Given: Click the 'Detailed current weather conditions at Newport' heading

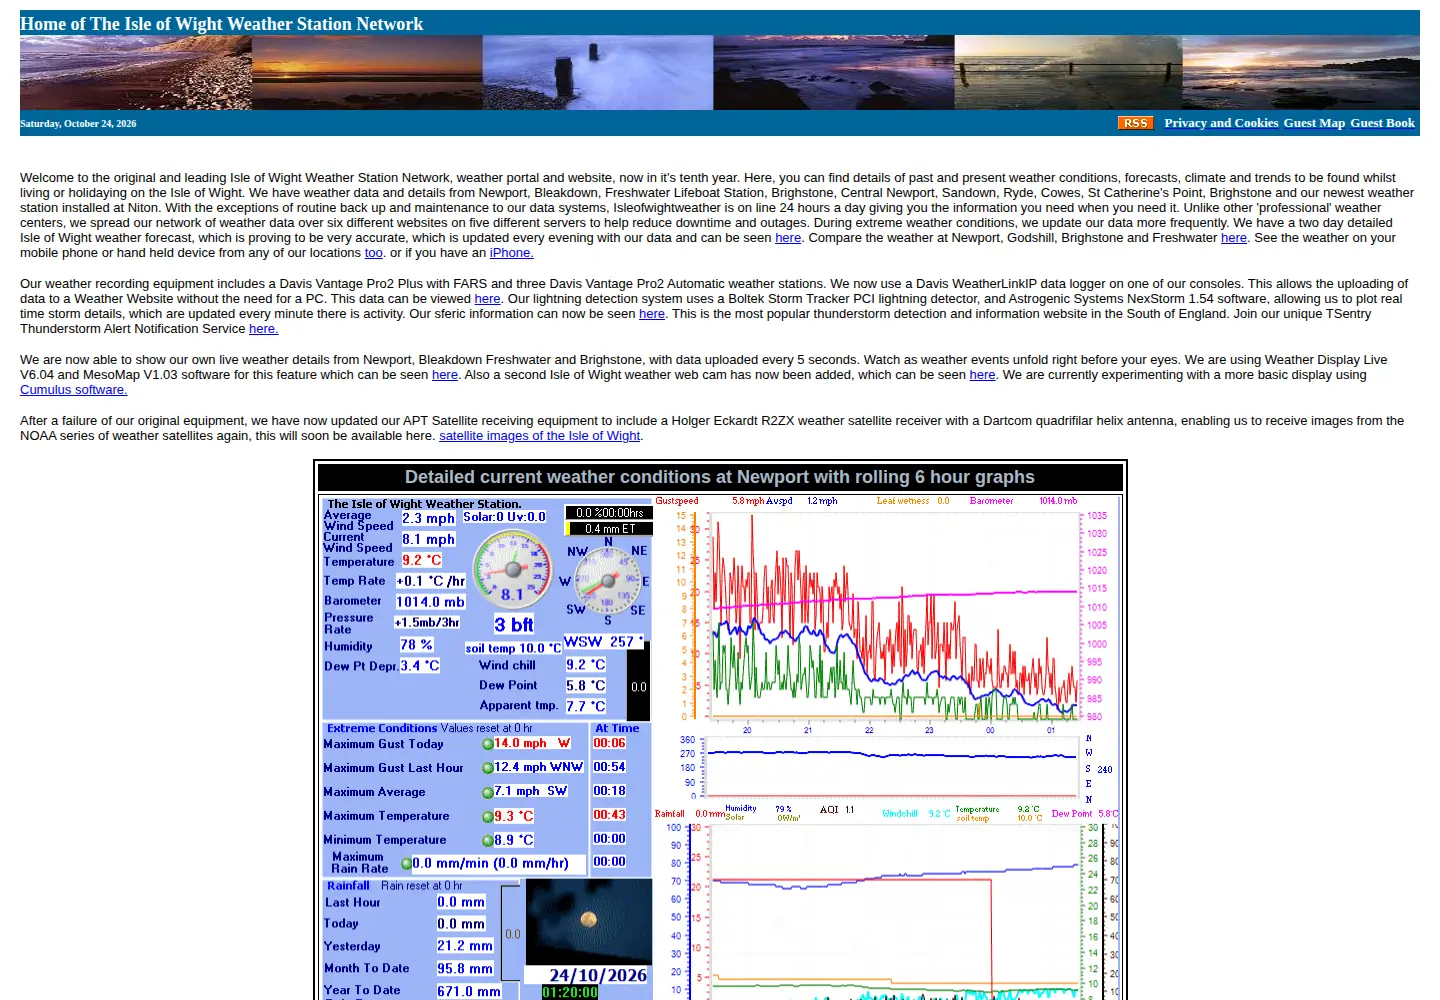Looking at the screenshot, I should tap(720, 477).
